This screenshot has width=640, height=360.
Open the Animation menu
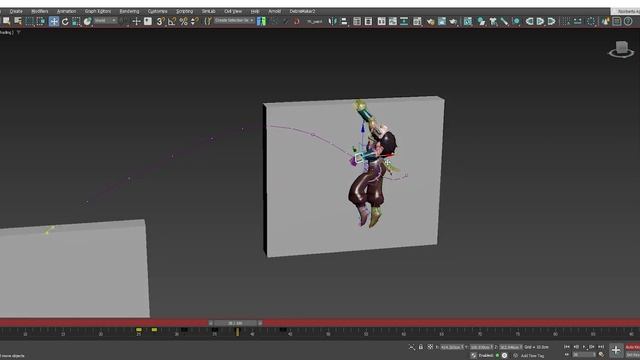[67, 11]
